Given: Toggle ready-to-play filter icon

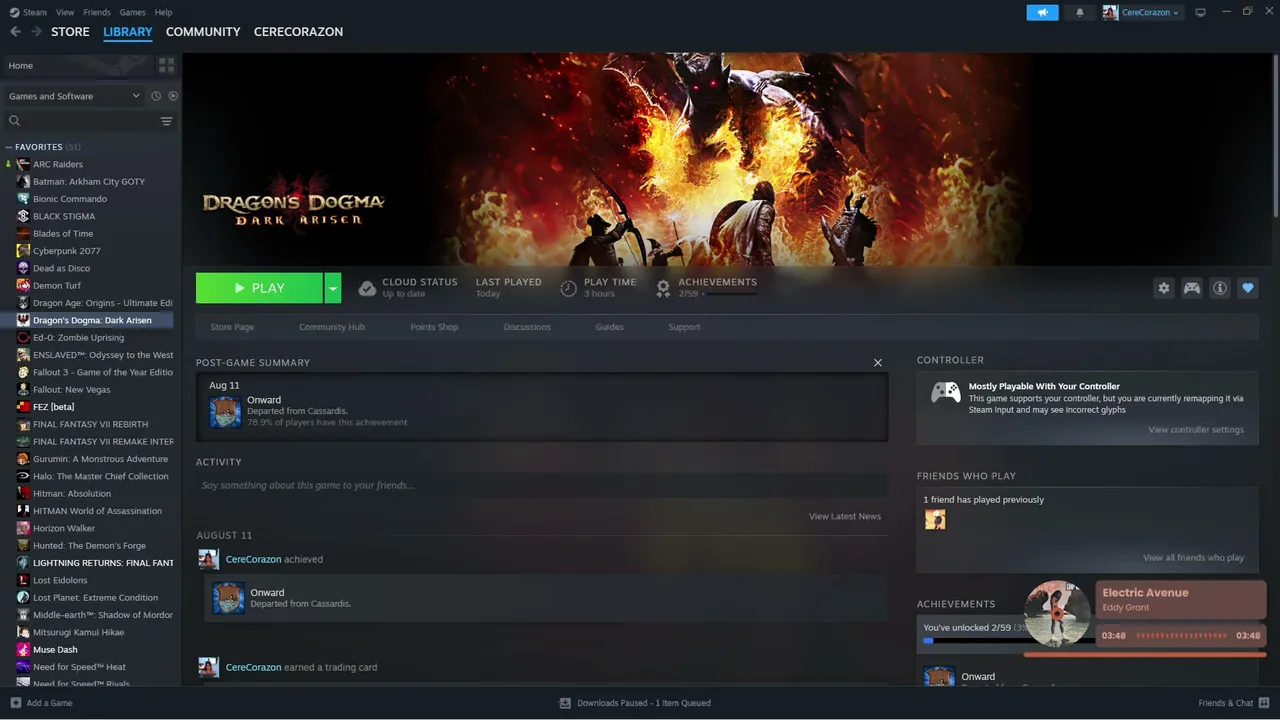Looking at the screenshot, I should [x=173, y=96].
